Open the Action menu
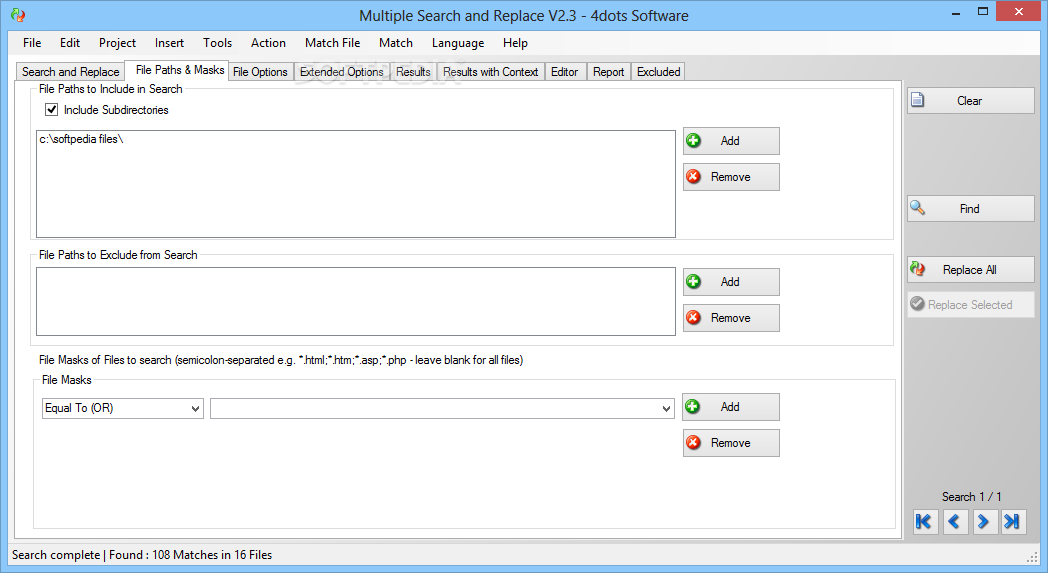The height and width of the screenshot is (573, 1048). (268, 43)
